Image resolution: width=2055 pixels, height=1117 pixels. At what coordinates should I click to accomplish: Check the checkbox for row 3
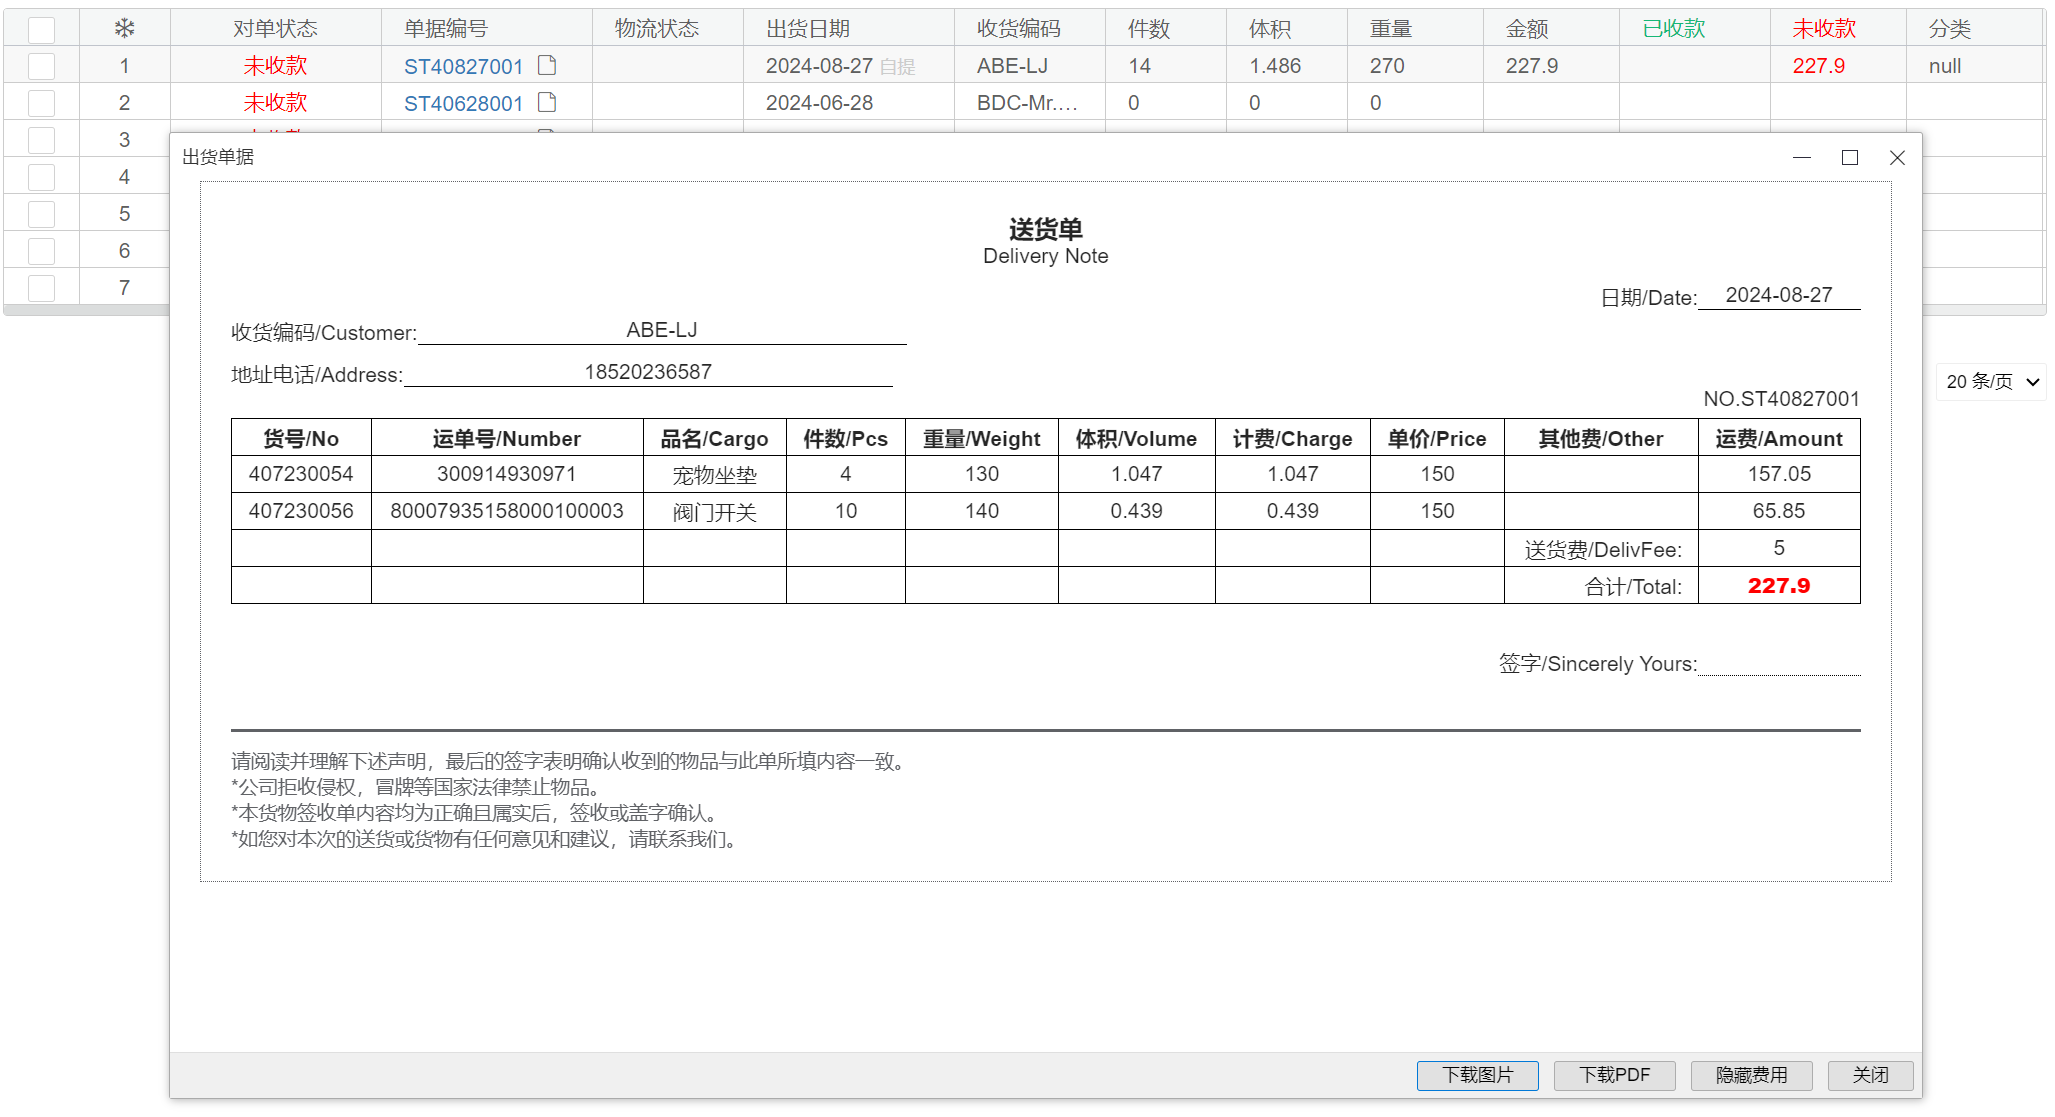coord(41,140)
